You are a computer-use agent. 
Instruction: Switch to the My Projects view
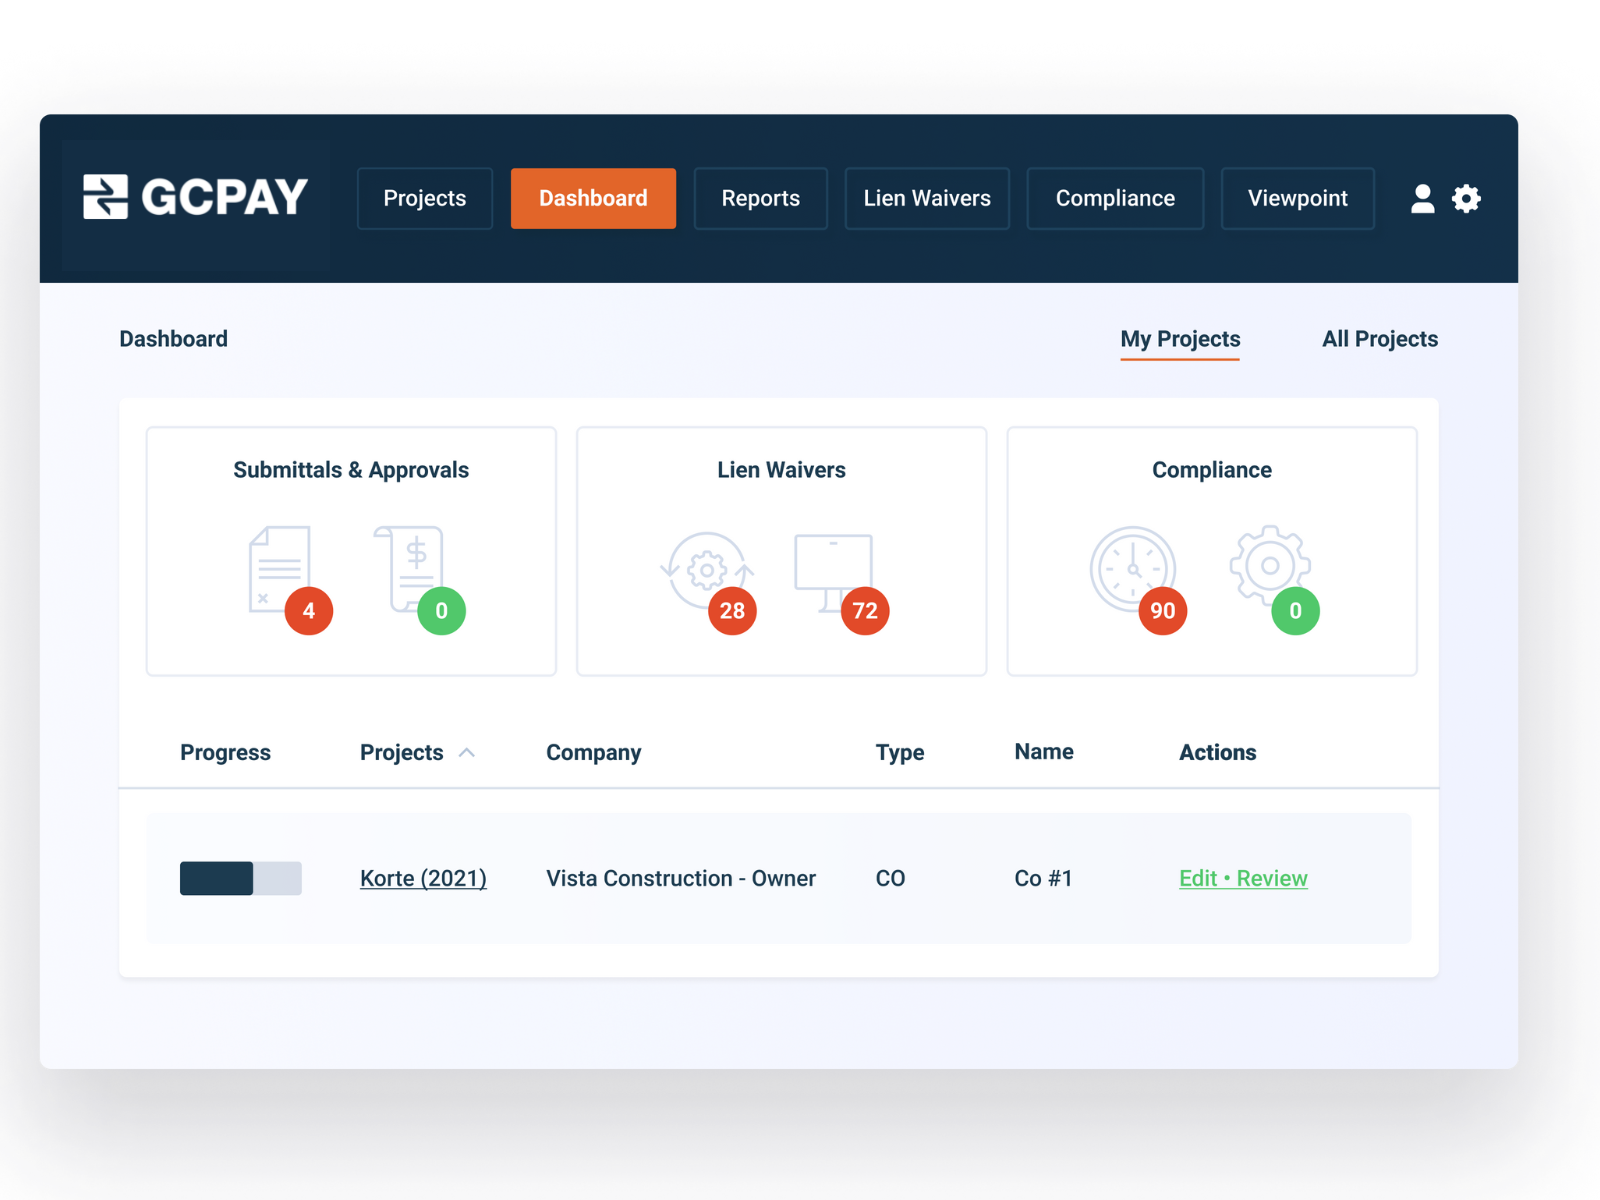point(1180,339)
